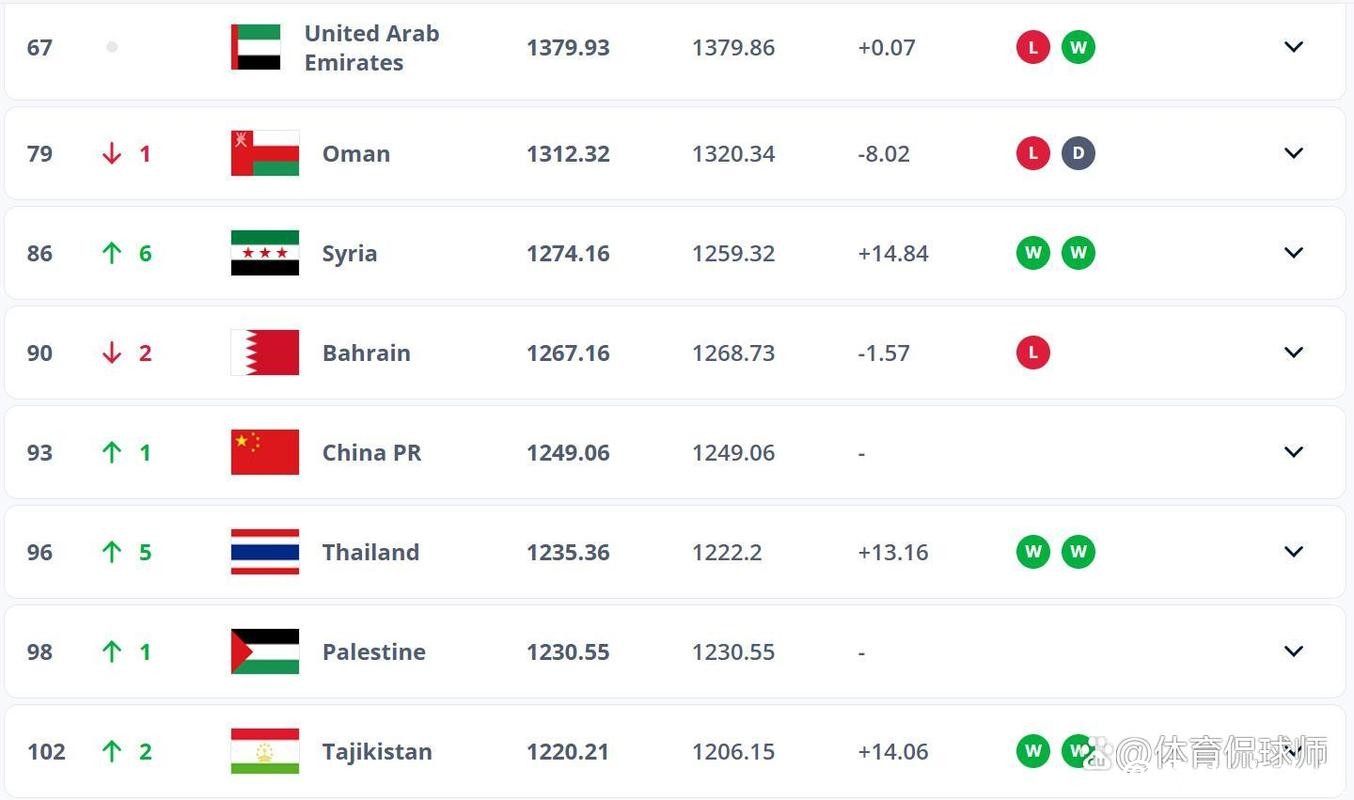The width and height of the screenshot is (1354, 800).
Task: Click Oman's grey D draw badge
Action: (x=1078, y=153)
